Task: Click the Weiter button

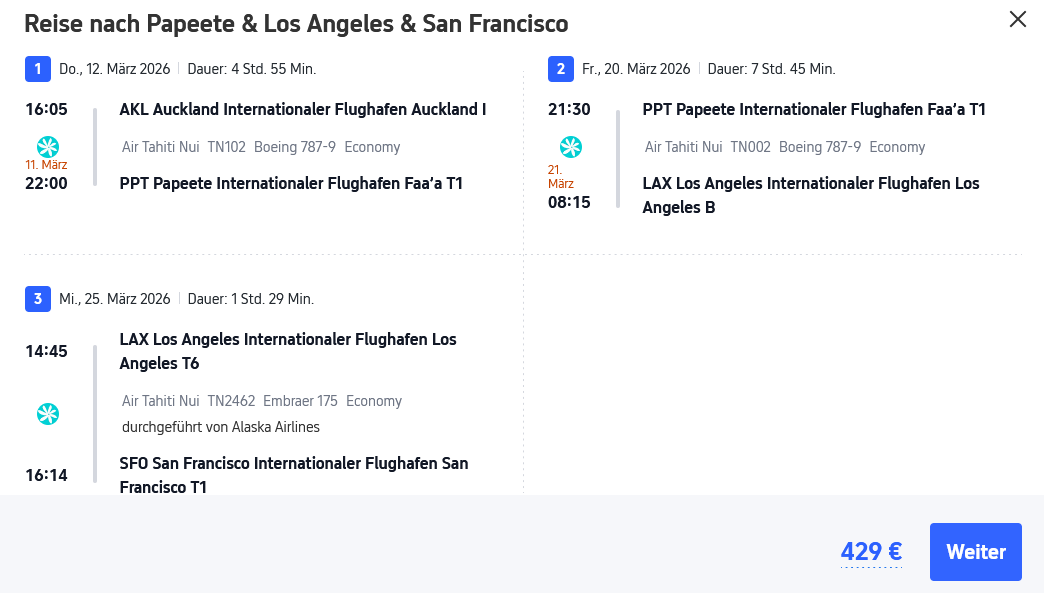Action: [975, 552]
